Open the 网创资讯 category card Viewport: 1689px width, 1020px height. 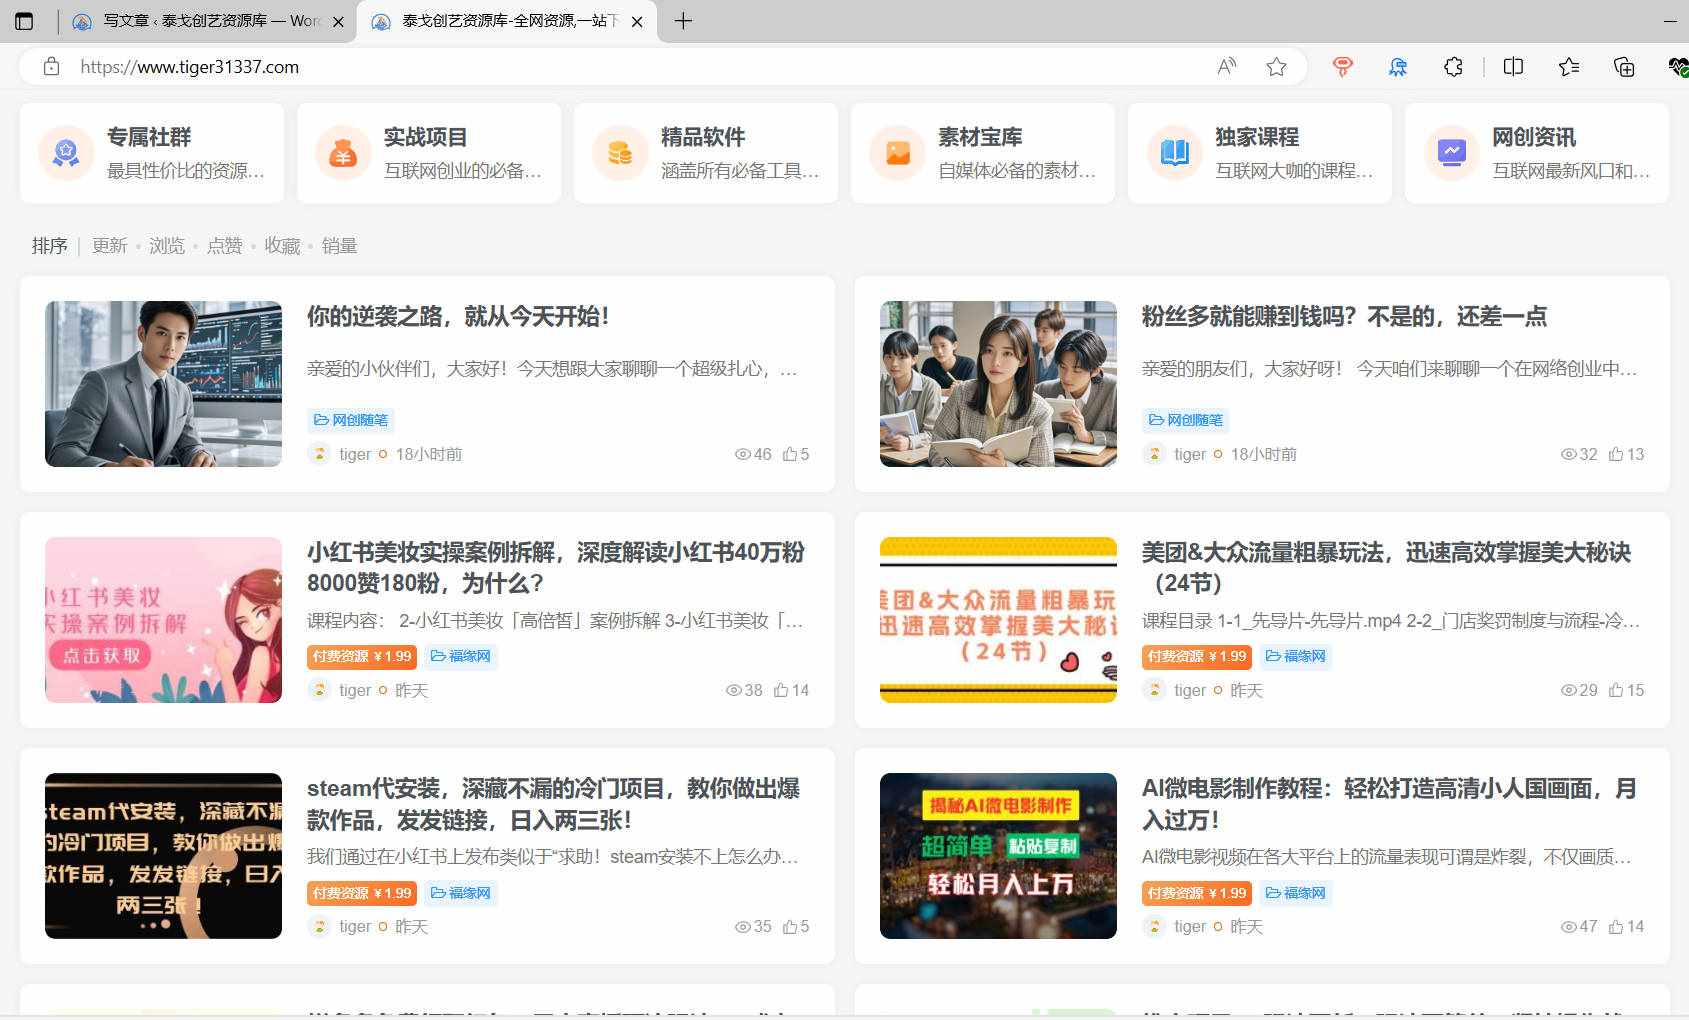coord(1537,153)
